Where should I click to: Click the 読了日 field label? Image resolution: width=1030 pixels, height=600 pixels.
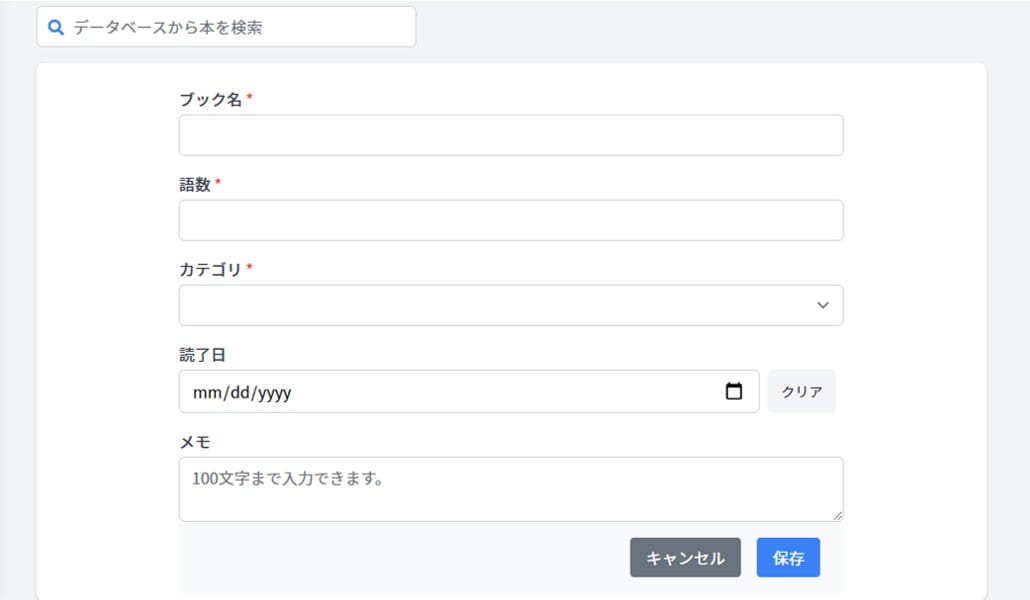[202, 355]
